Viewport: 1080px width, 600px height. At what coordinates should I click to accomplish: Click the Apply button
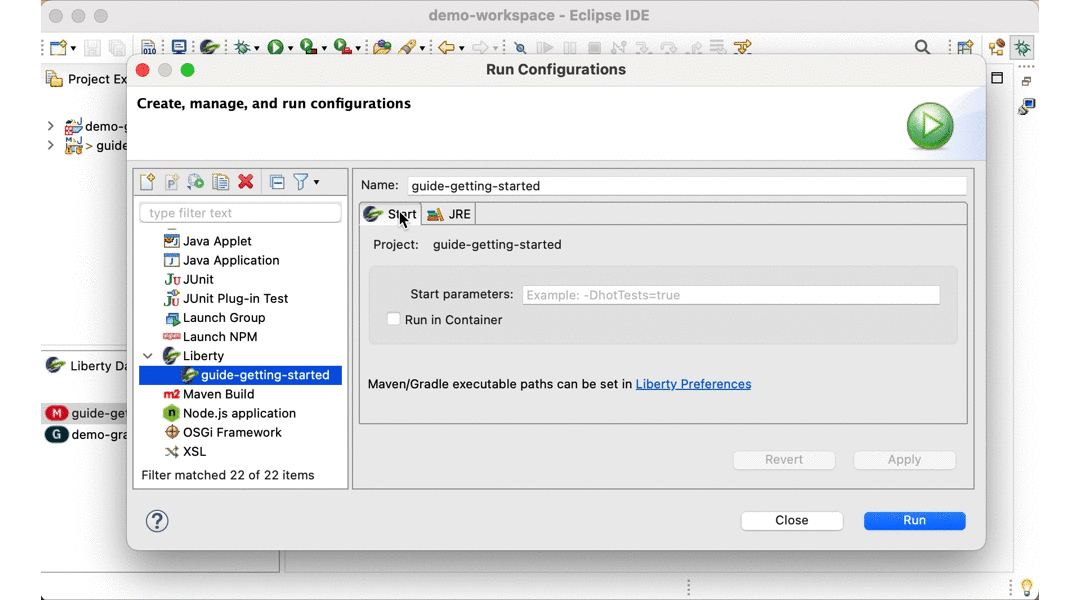pos(904,459)
